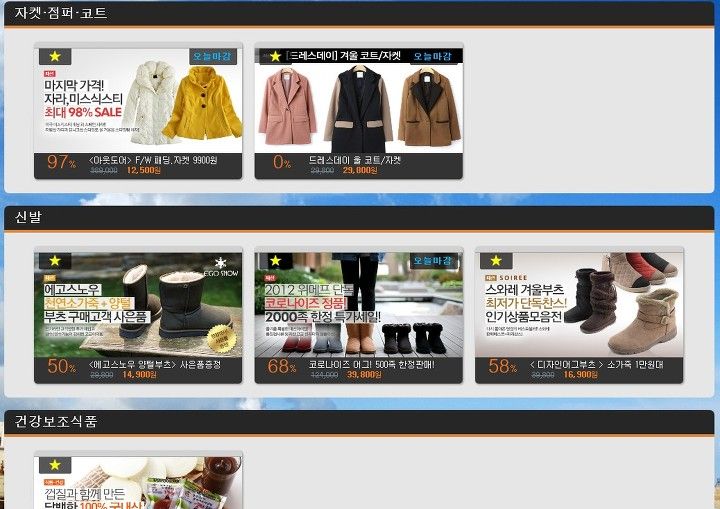
Task: Click [드레스데이] 겨울 코트/자켓 title bar
Action: pos(344,56)
